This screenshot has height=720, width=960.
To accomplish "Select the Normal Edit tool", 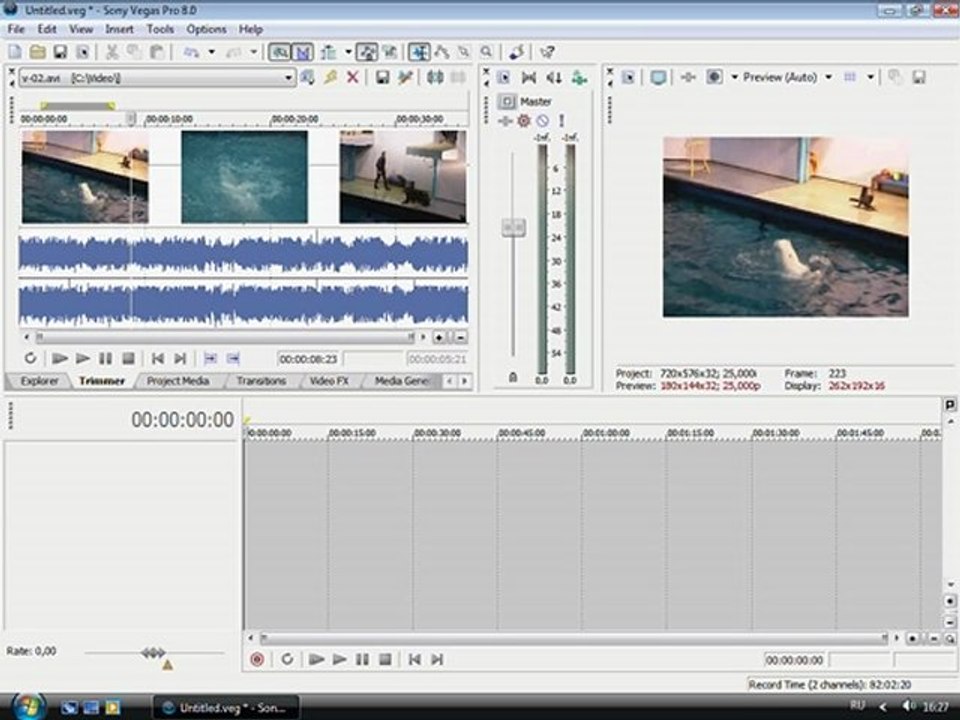I will (419, 52).
